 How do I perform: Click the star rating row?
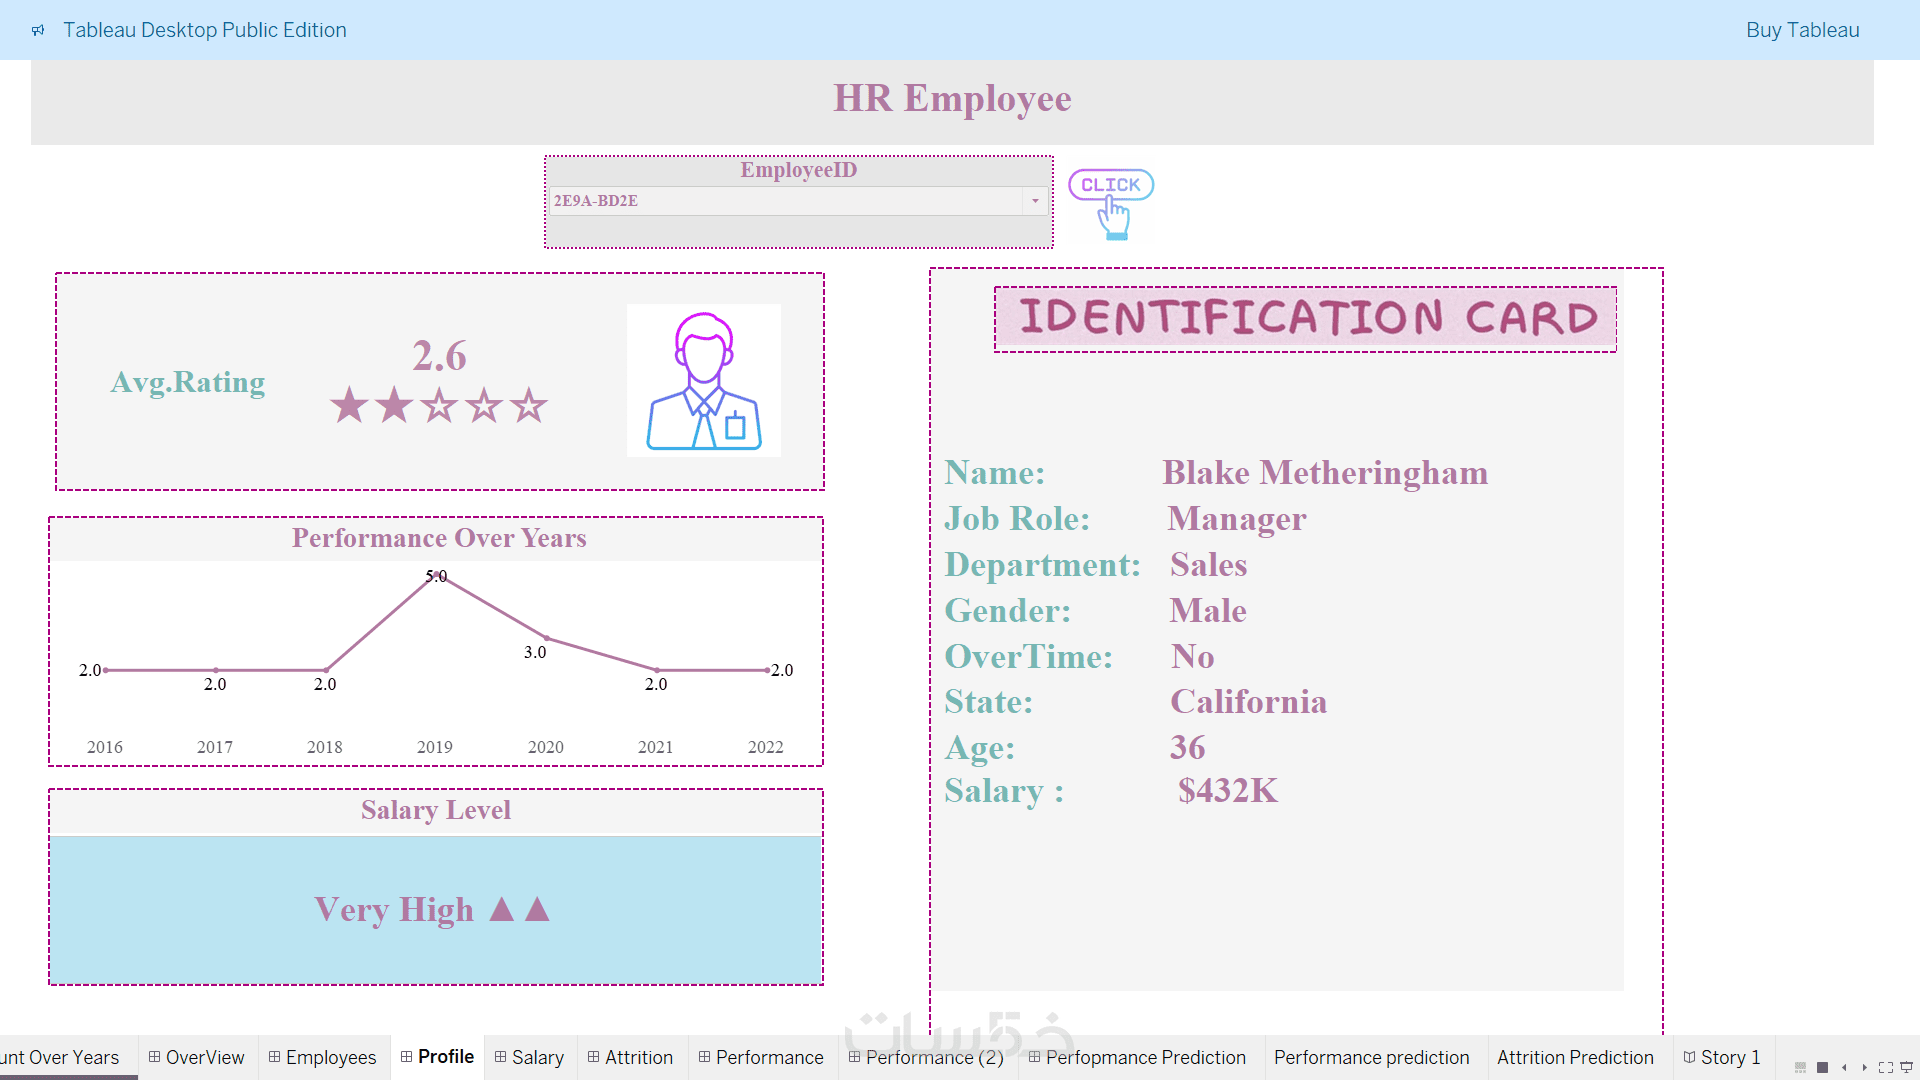coord(438,405)
